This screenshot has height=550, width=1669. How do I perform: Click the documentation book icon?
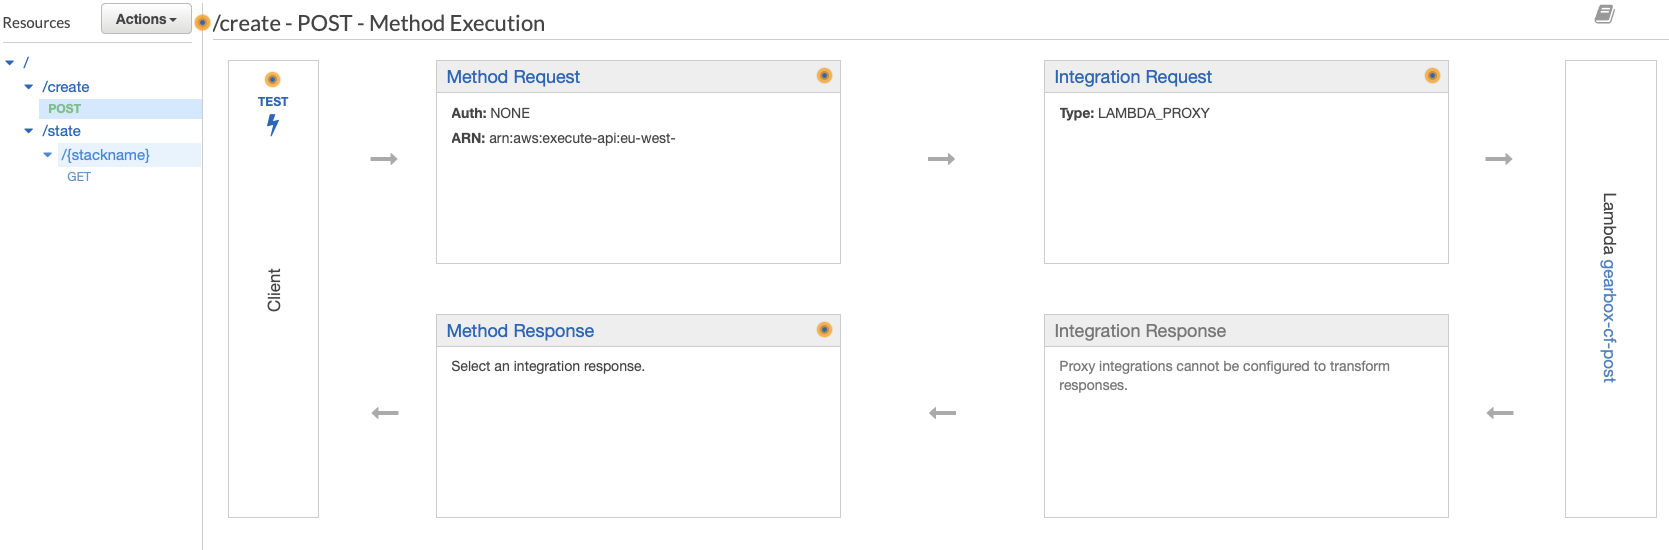(1604, 14)
